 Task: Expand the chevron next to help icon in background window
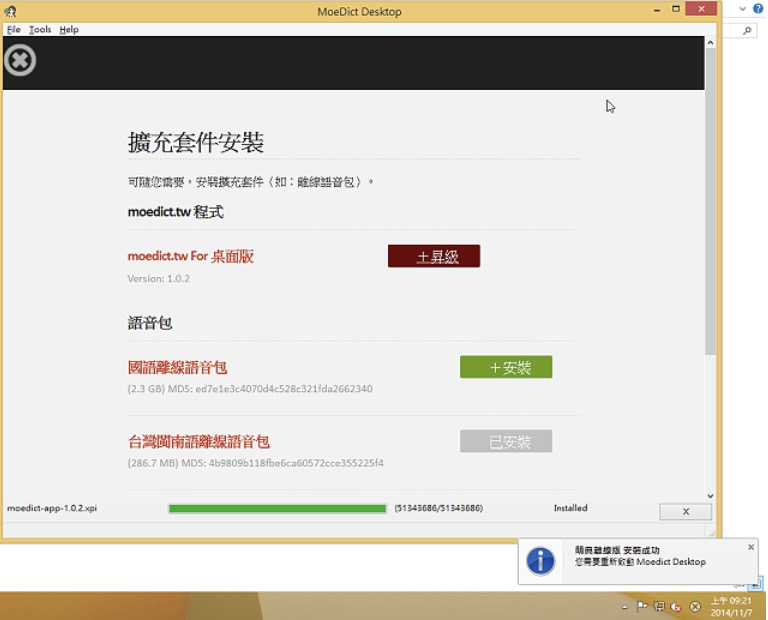click(x=743, y=9)
